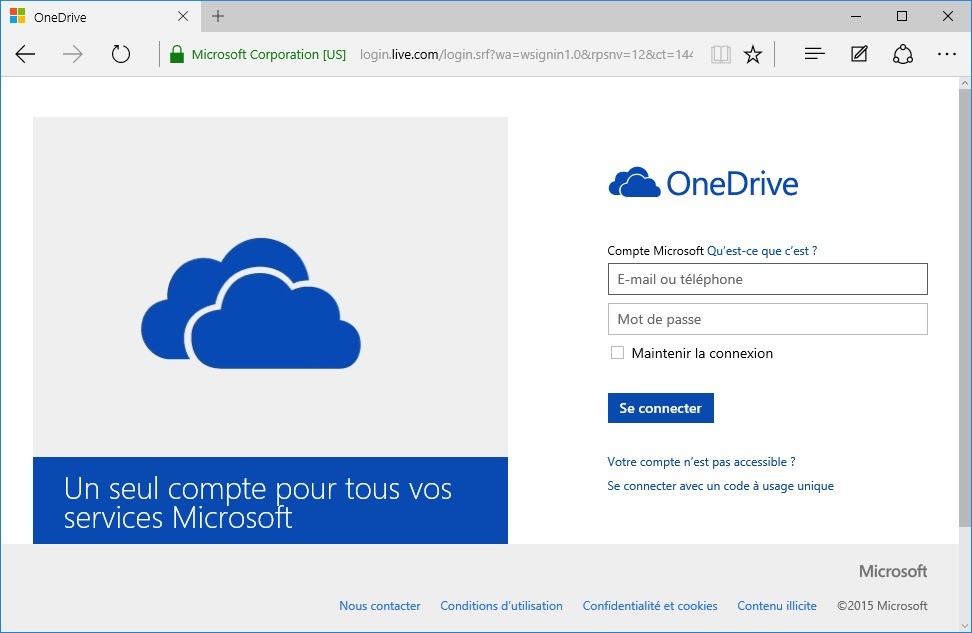
Task: Focus the E-mail ou téléphone field
Action: click(767, 279)
